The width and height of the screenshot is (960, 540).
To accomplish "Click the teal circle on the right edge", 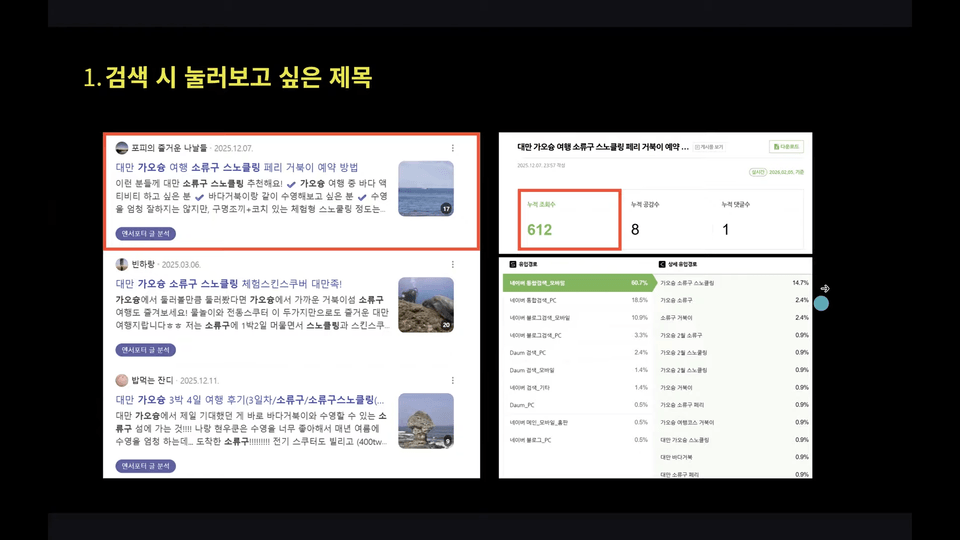I will click(x=821, y=303).
